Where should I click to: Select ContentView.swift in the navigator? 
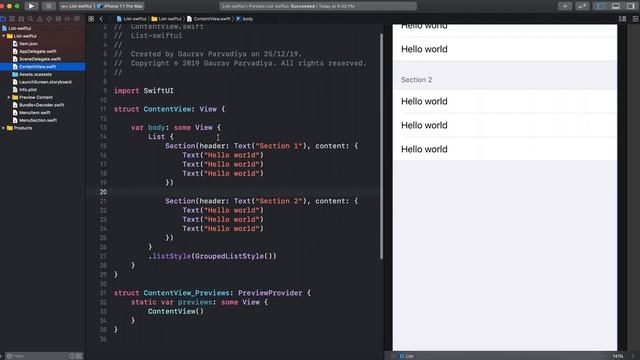click(x=42, y=67)
